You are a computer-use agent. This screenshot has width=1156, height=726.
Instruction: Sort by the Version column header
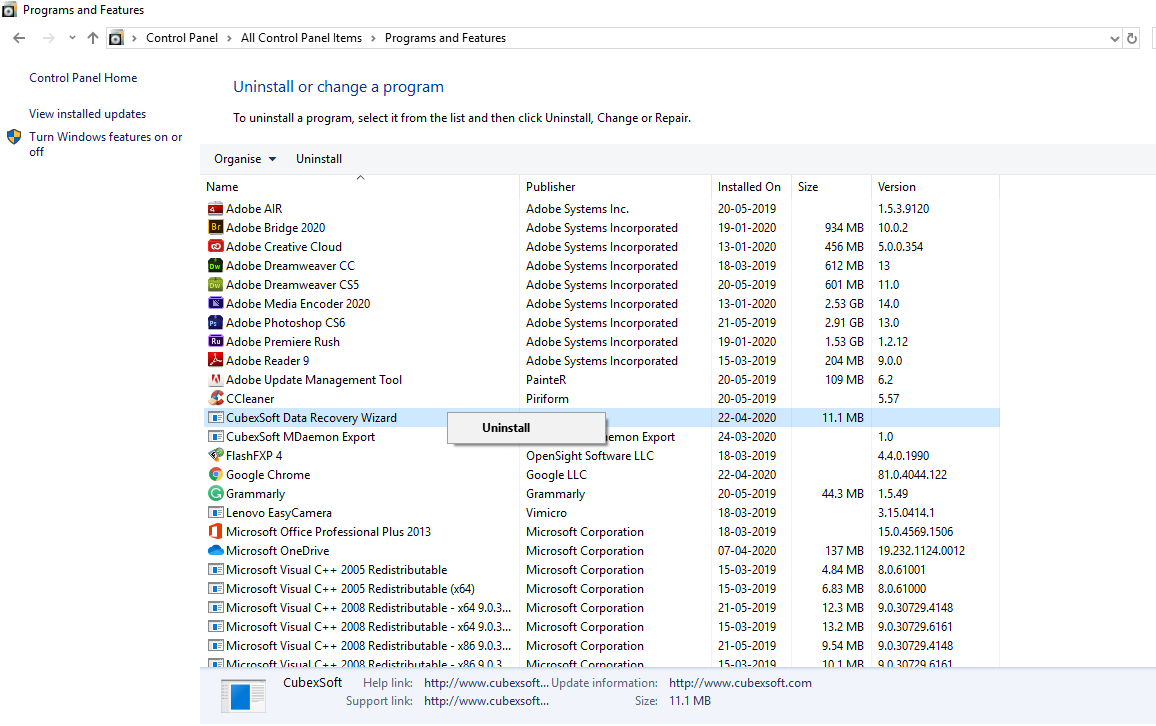pyautogui.click(x=896, y=187)
